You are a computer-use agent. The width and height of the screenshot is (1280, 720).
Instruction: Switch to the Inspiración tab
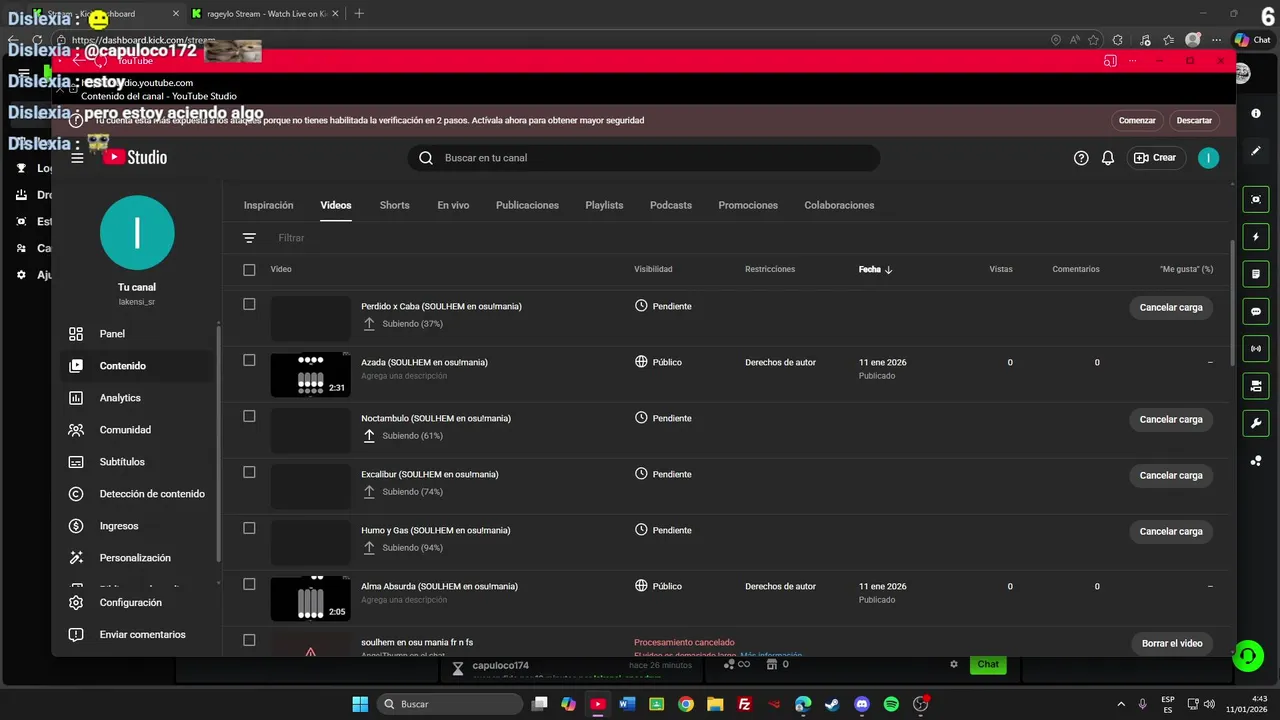click(269, 205)
